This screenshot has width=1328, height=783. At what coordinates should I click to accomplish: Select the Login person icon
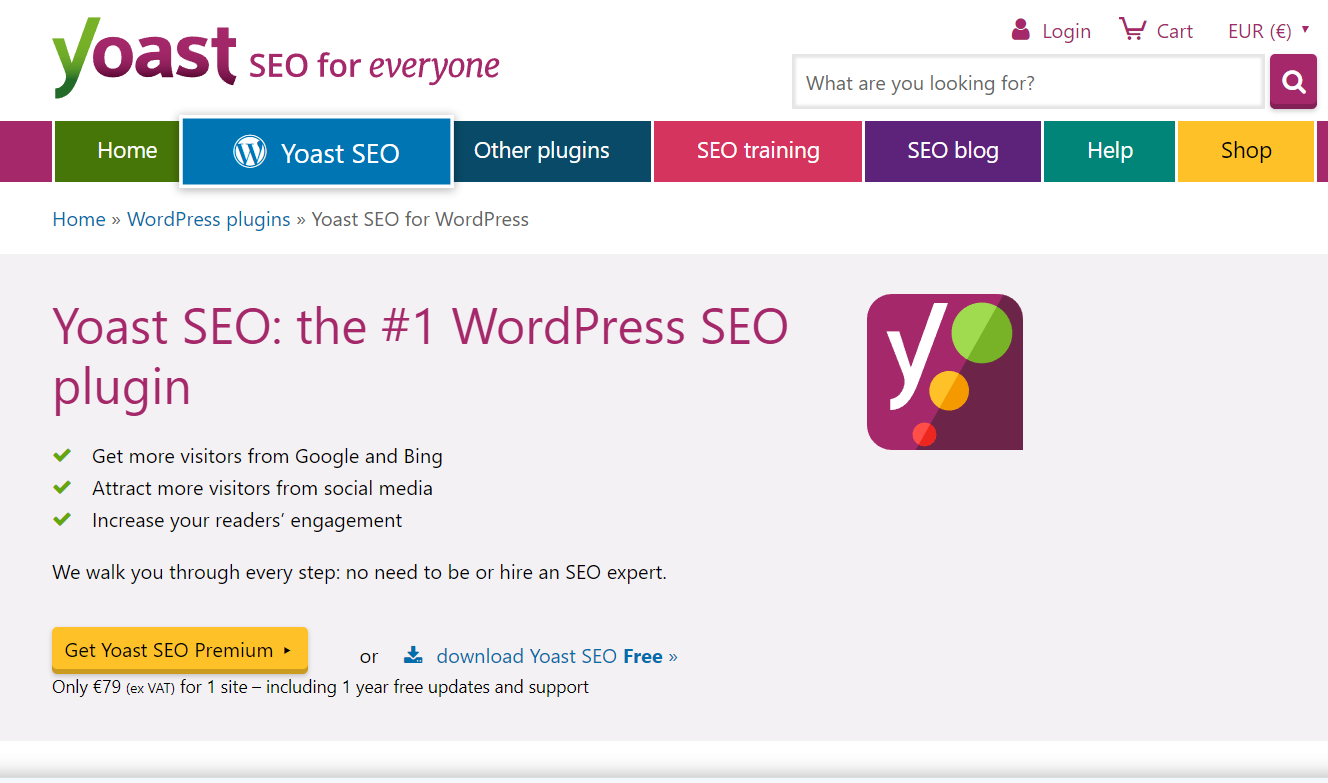(x=1020, y=29)
